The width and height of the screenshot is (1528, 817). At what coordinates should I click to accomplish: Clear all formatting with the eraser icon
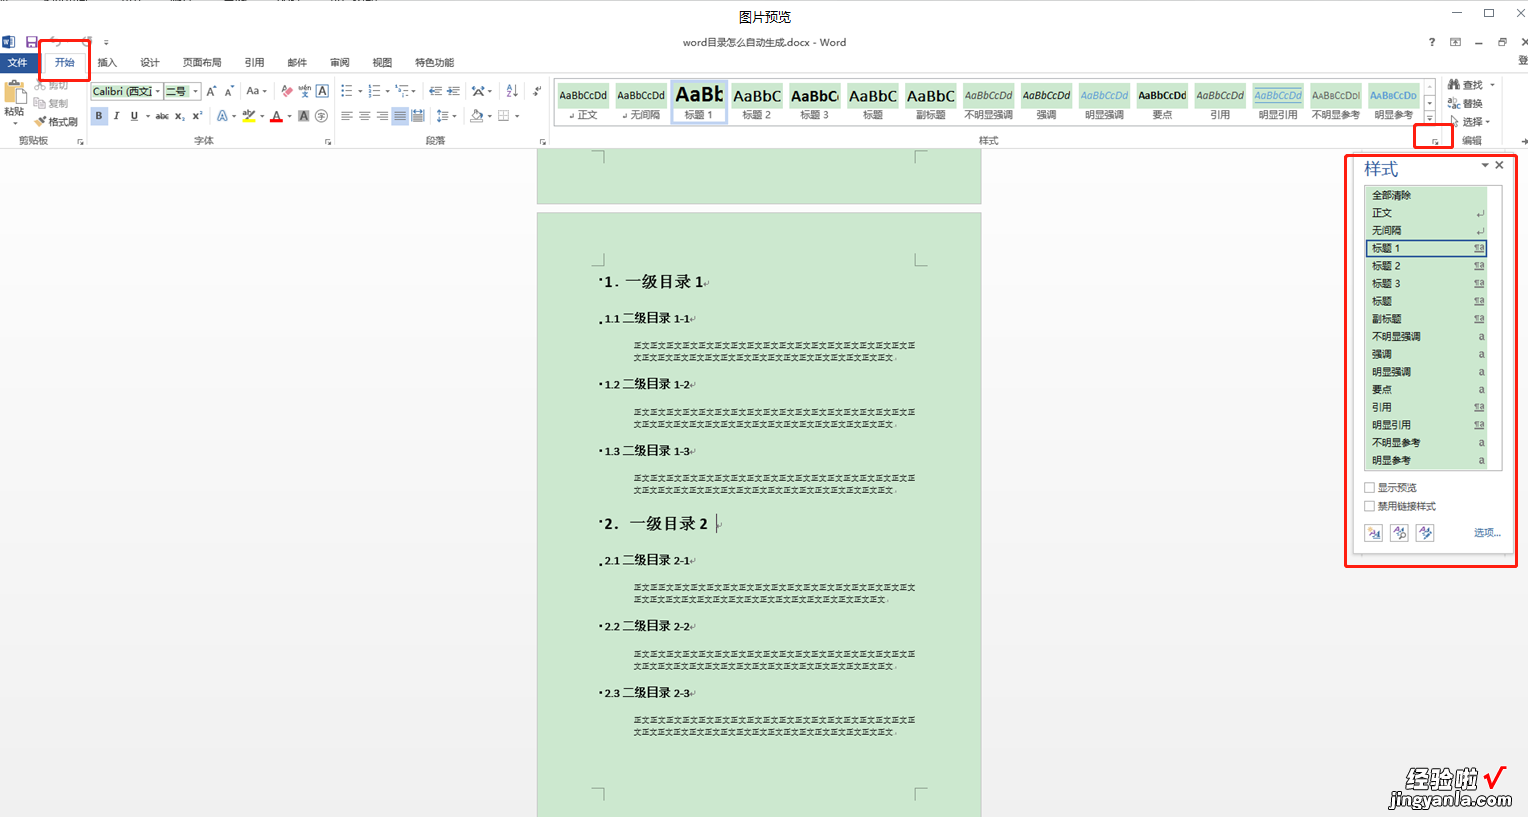(287, 91)
